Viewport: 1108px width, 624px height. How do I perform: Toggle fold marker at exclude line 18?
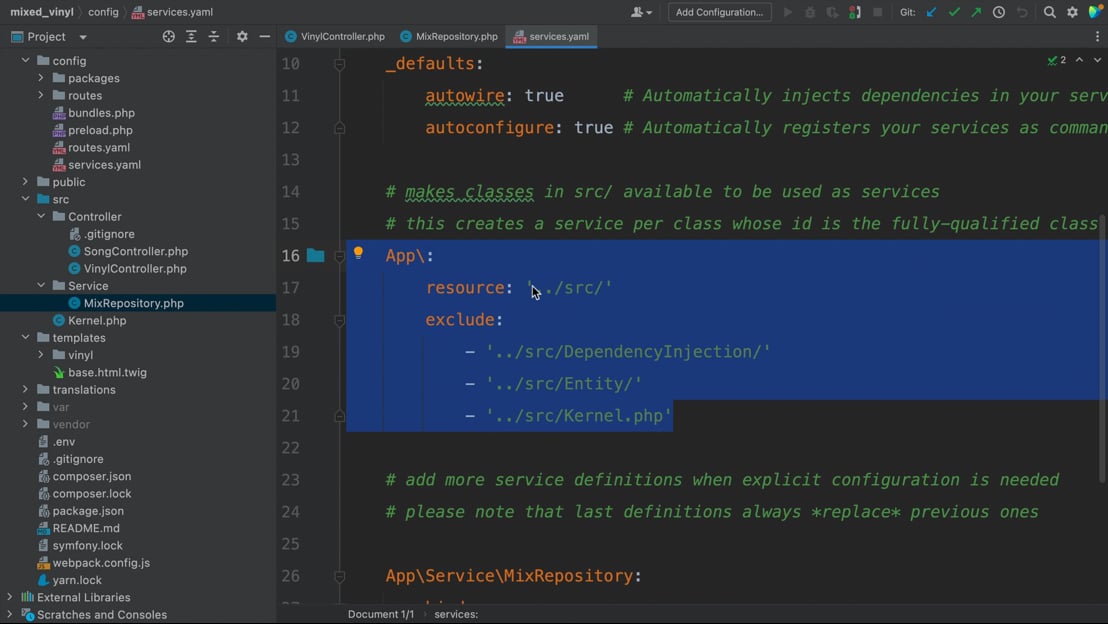click(340, 320)
